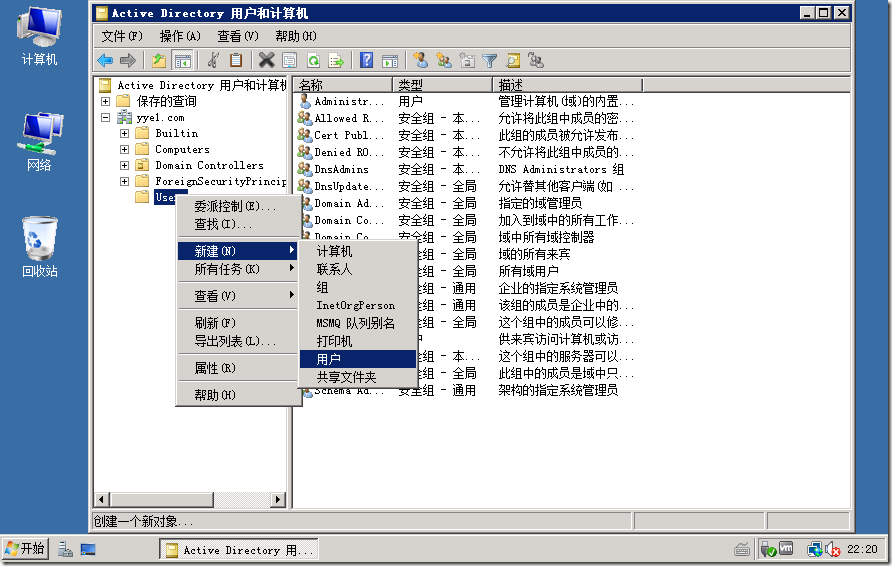892x566 pixels.
Task: Click the tree pane left scroll arrow
Action: [x=101, y=500]
